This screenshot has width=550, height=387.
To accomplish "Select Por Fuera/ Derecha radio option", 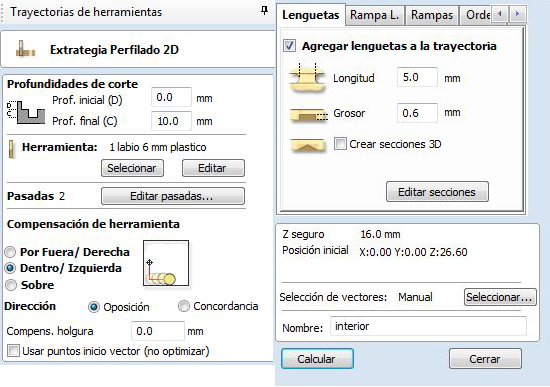I will (11, 252).
